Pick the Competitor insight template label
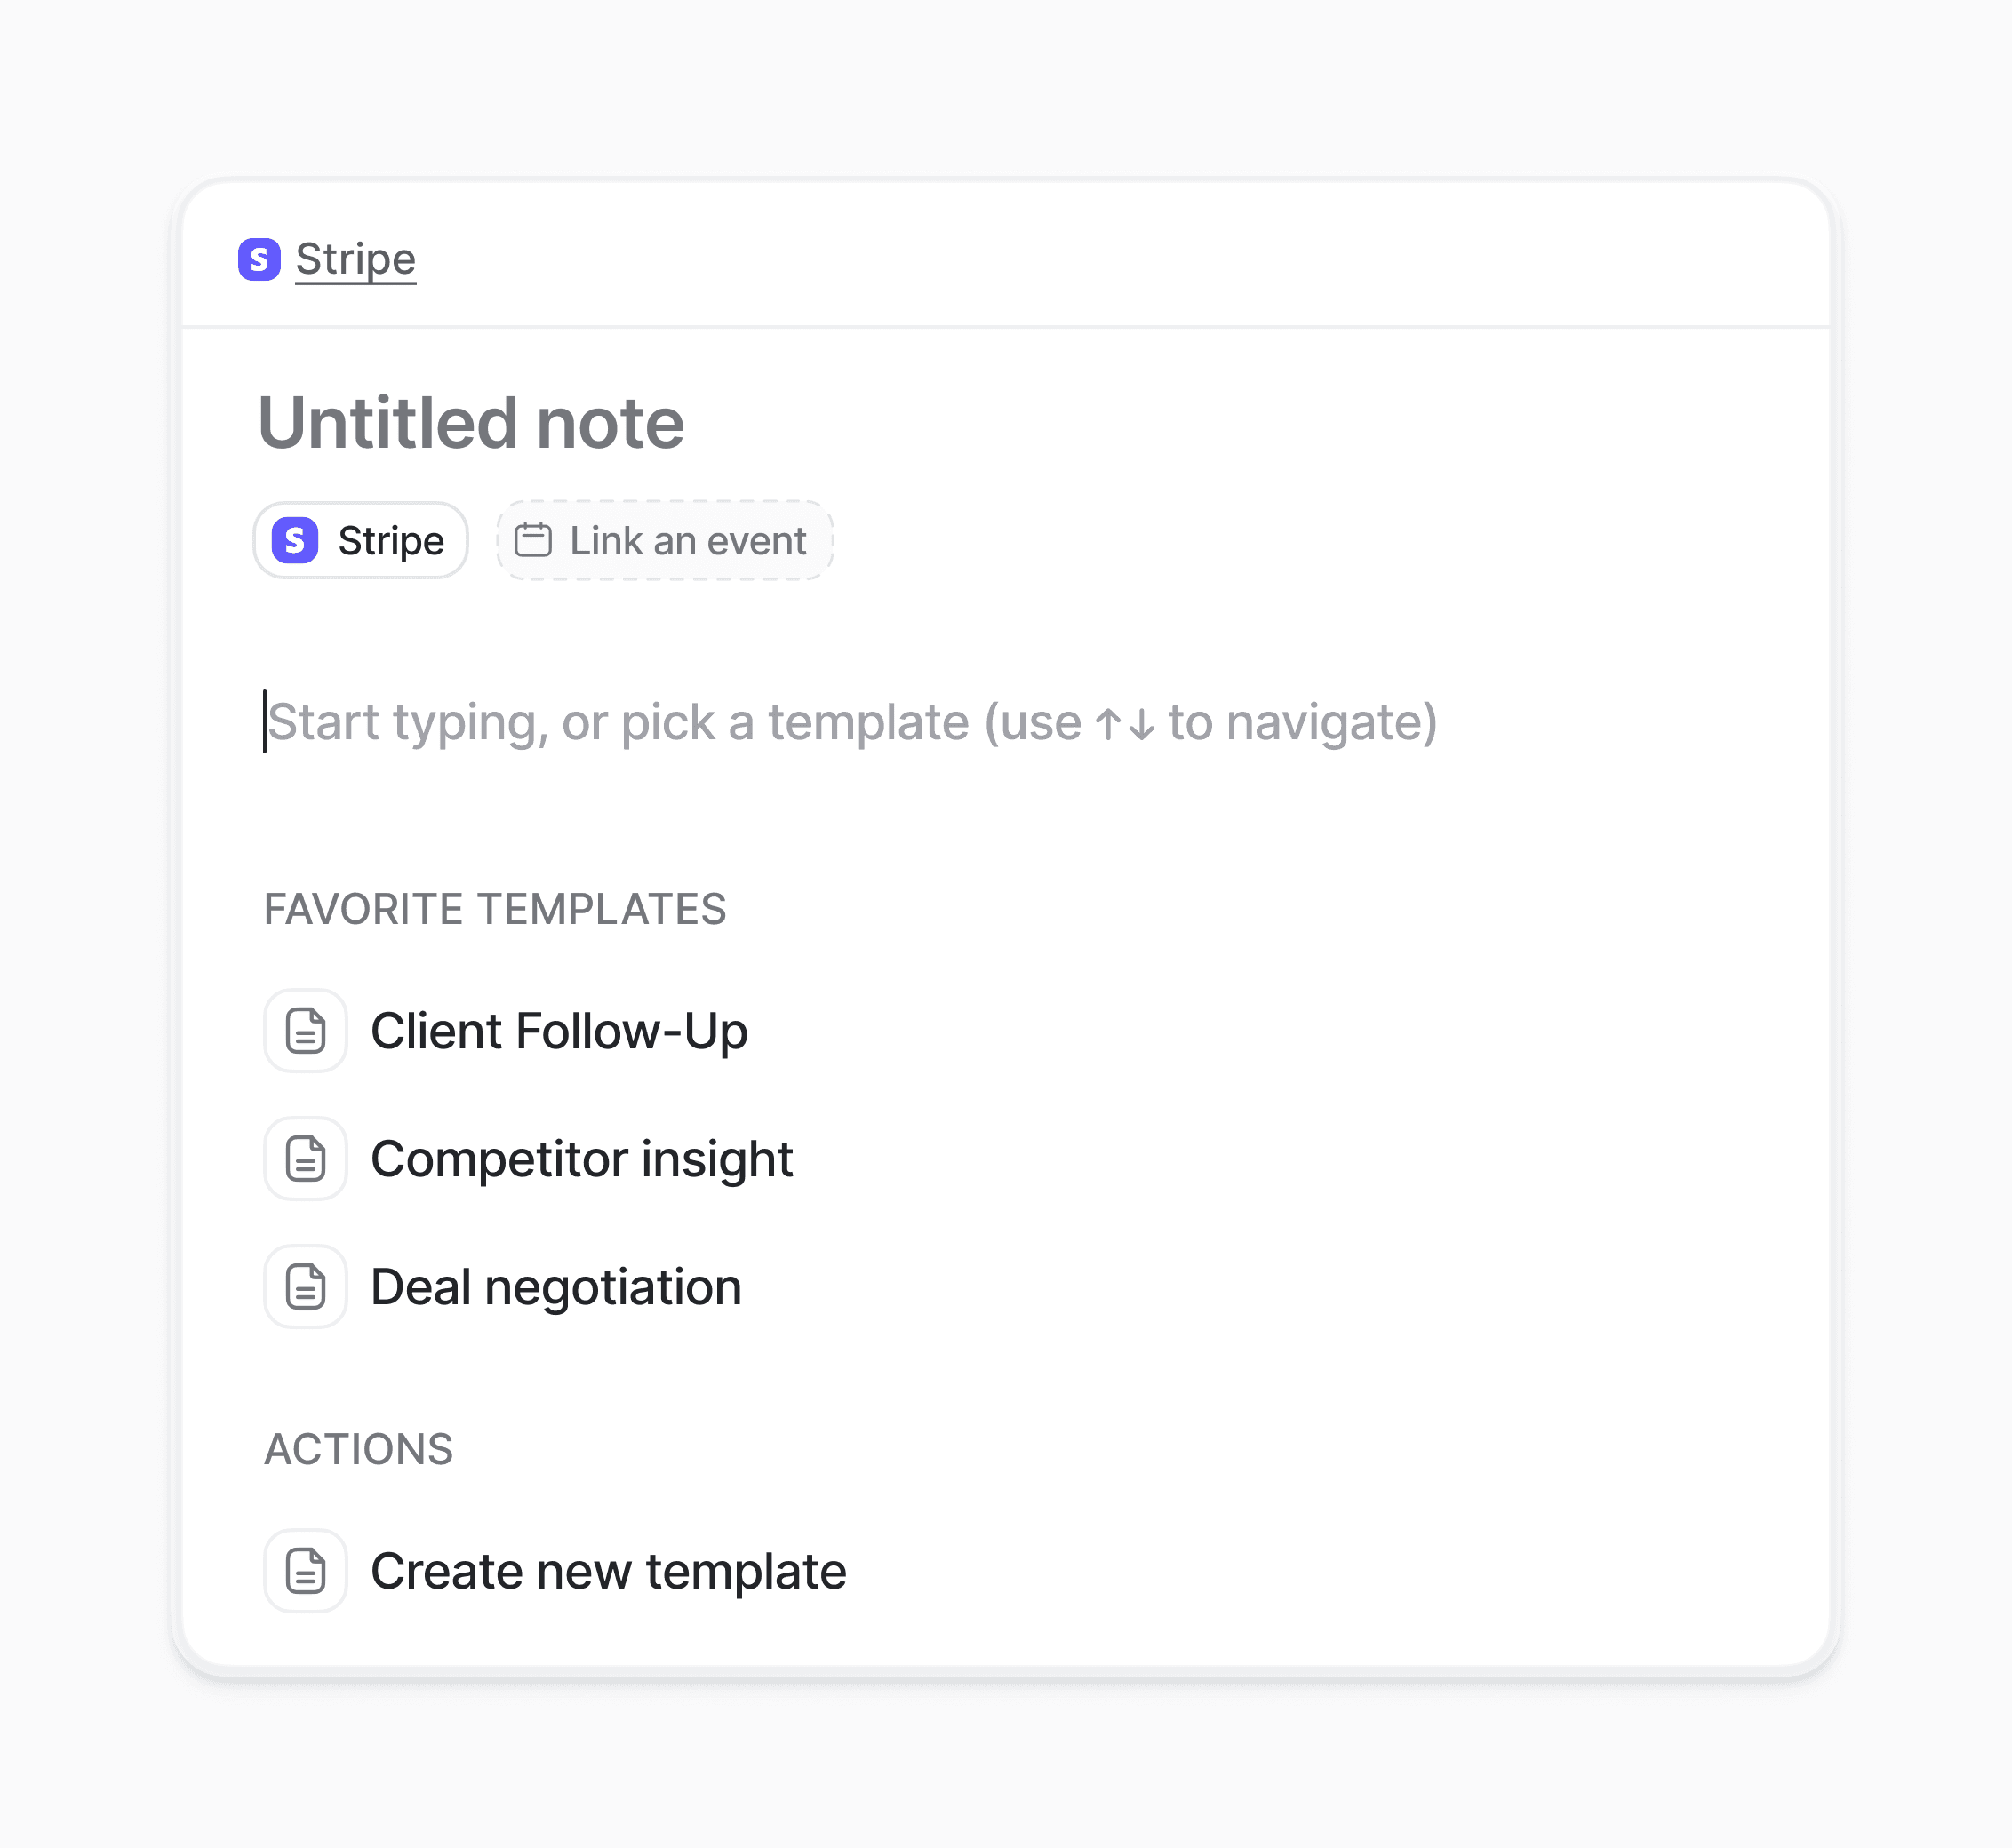This screenshot has height=1848, width=2012. [x=581, y=1159]
